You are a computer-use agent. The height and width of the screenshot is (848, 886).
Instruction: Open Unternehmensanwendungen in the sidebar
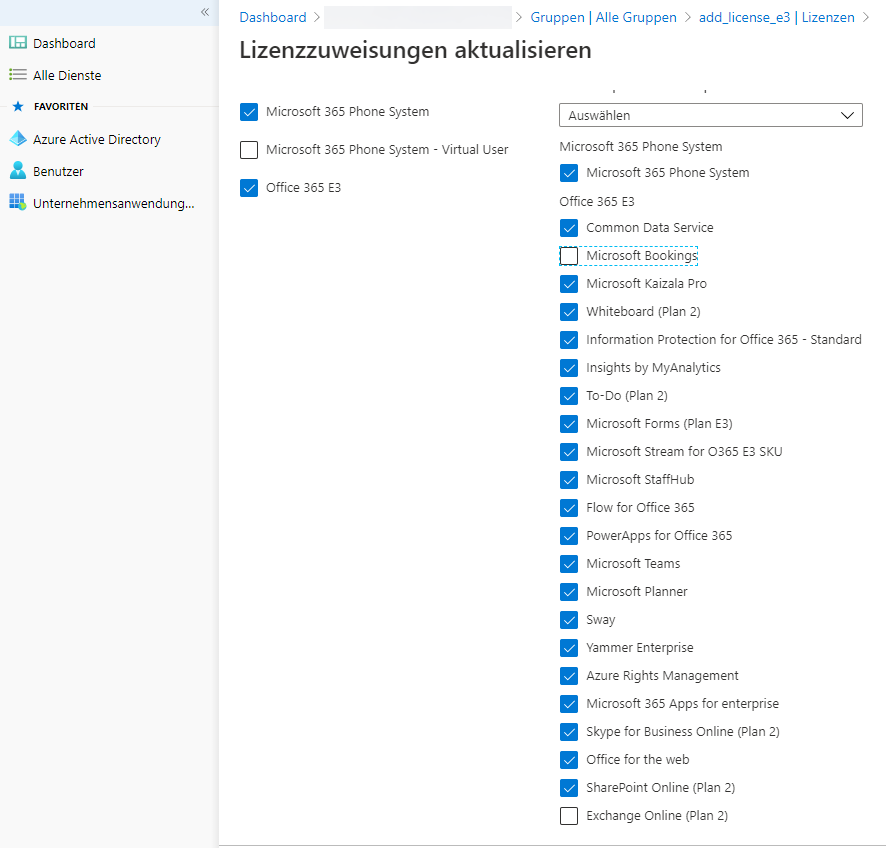click(x=114, y=203)
